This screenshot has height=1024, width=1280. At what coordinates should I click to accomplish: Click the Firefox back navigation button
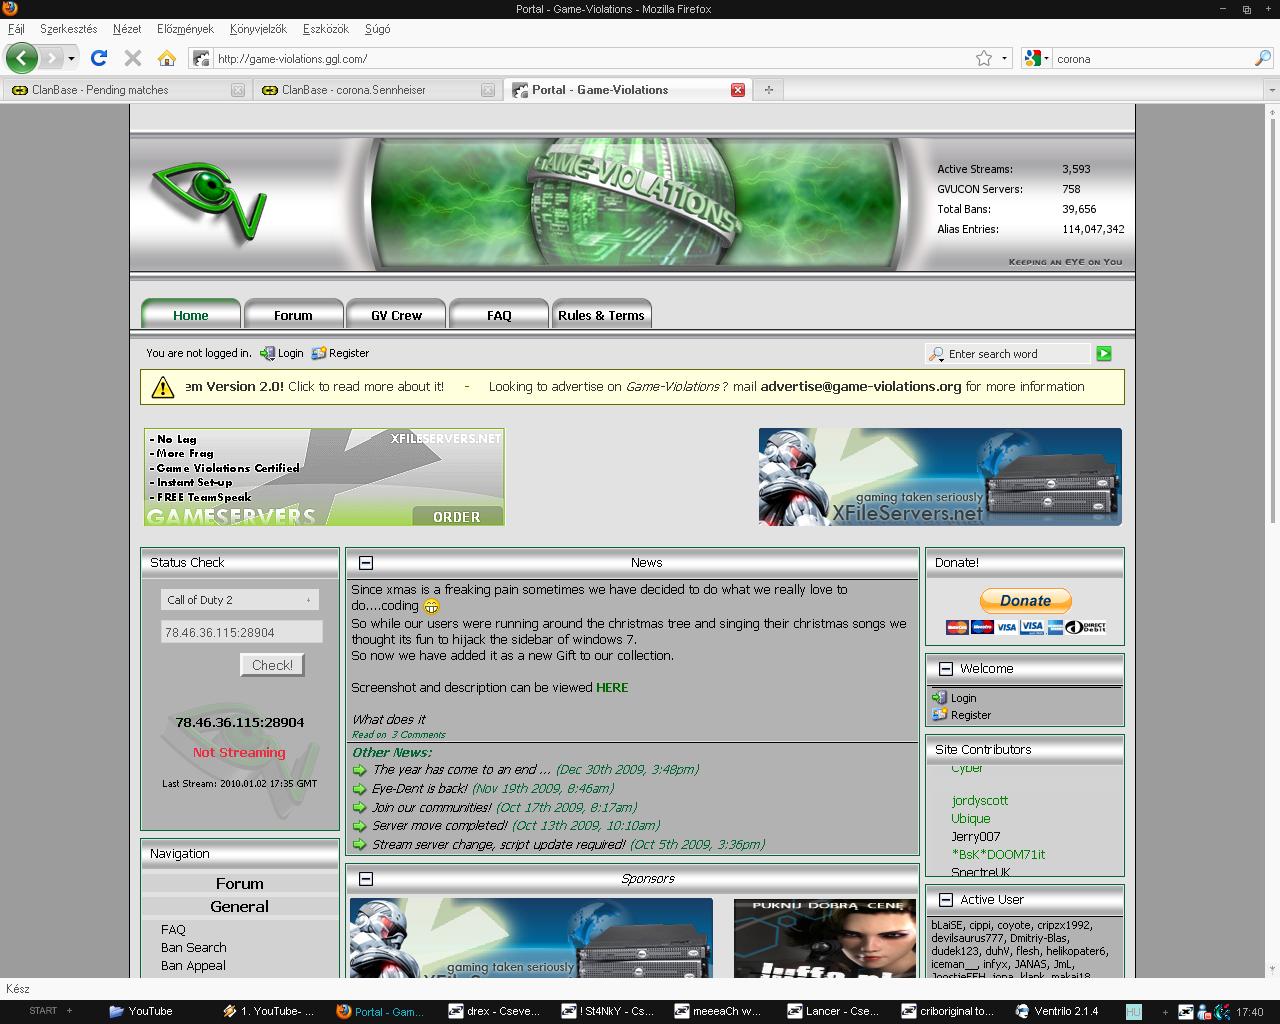coord(21,58)
